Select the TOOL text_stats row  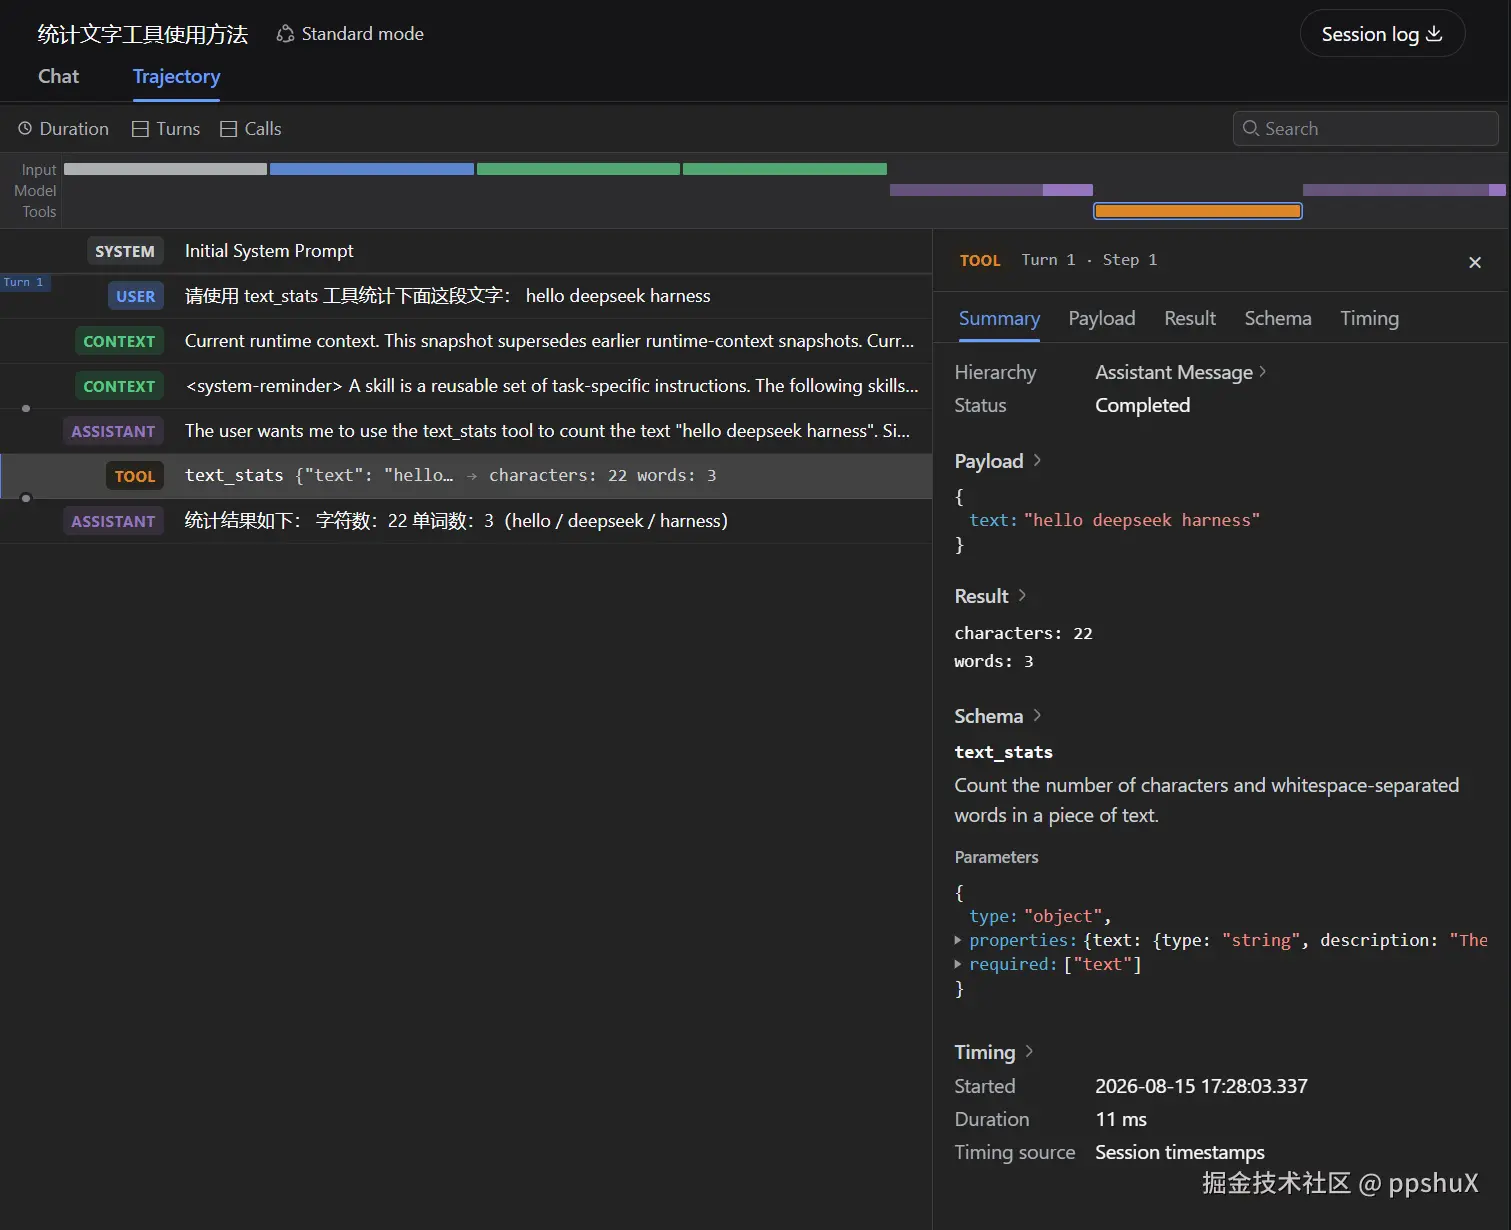click(466, 476)
